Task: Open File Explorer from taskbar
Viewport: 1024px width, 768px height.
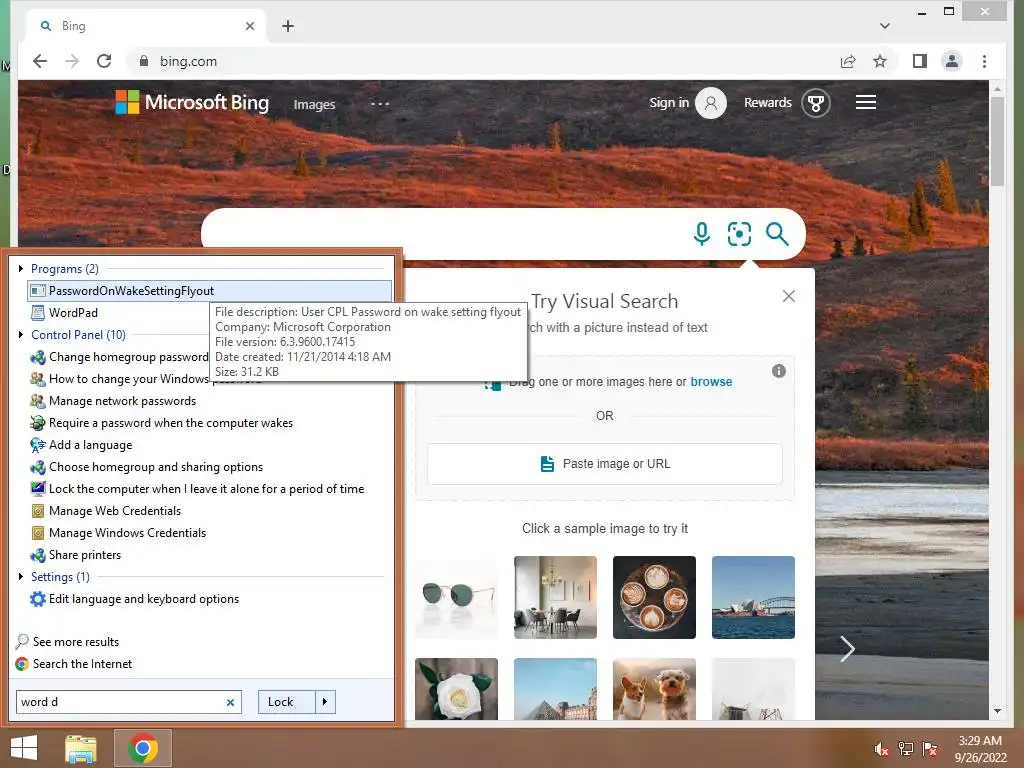Action: point(81,748)
